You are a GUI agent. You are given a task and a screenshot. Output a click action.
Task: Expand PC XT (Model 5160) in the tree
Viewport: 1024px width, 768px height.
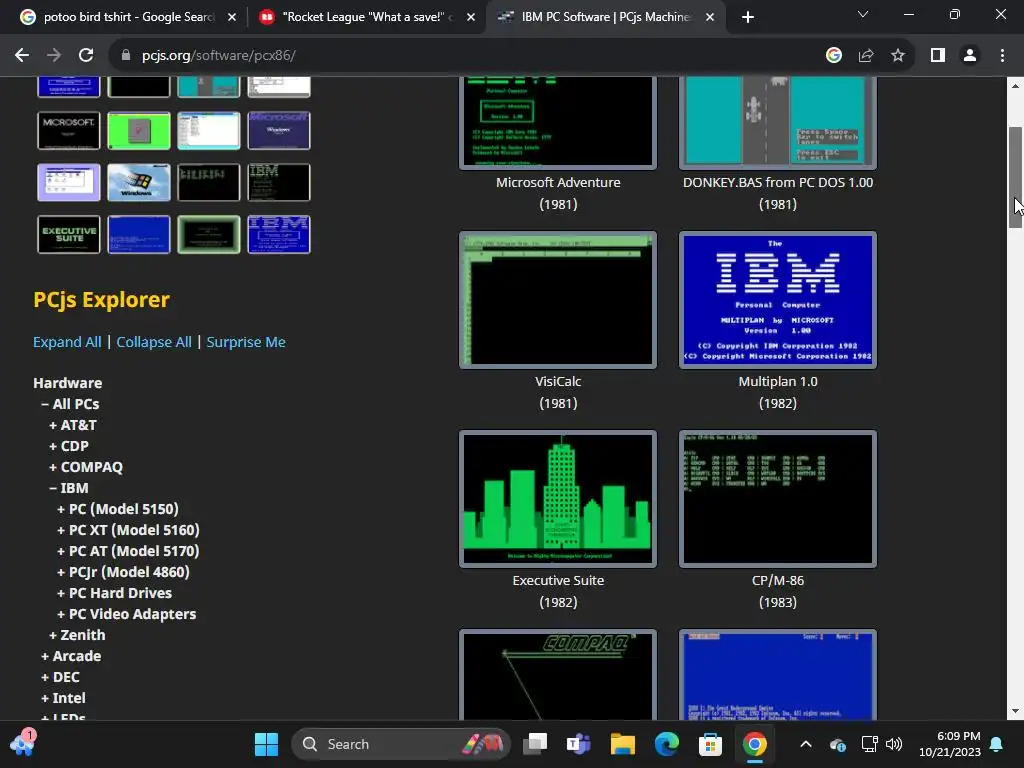(x=128, y=530)
